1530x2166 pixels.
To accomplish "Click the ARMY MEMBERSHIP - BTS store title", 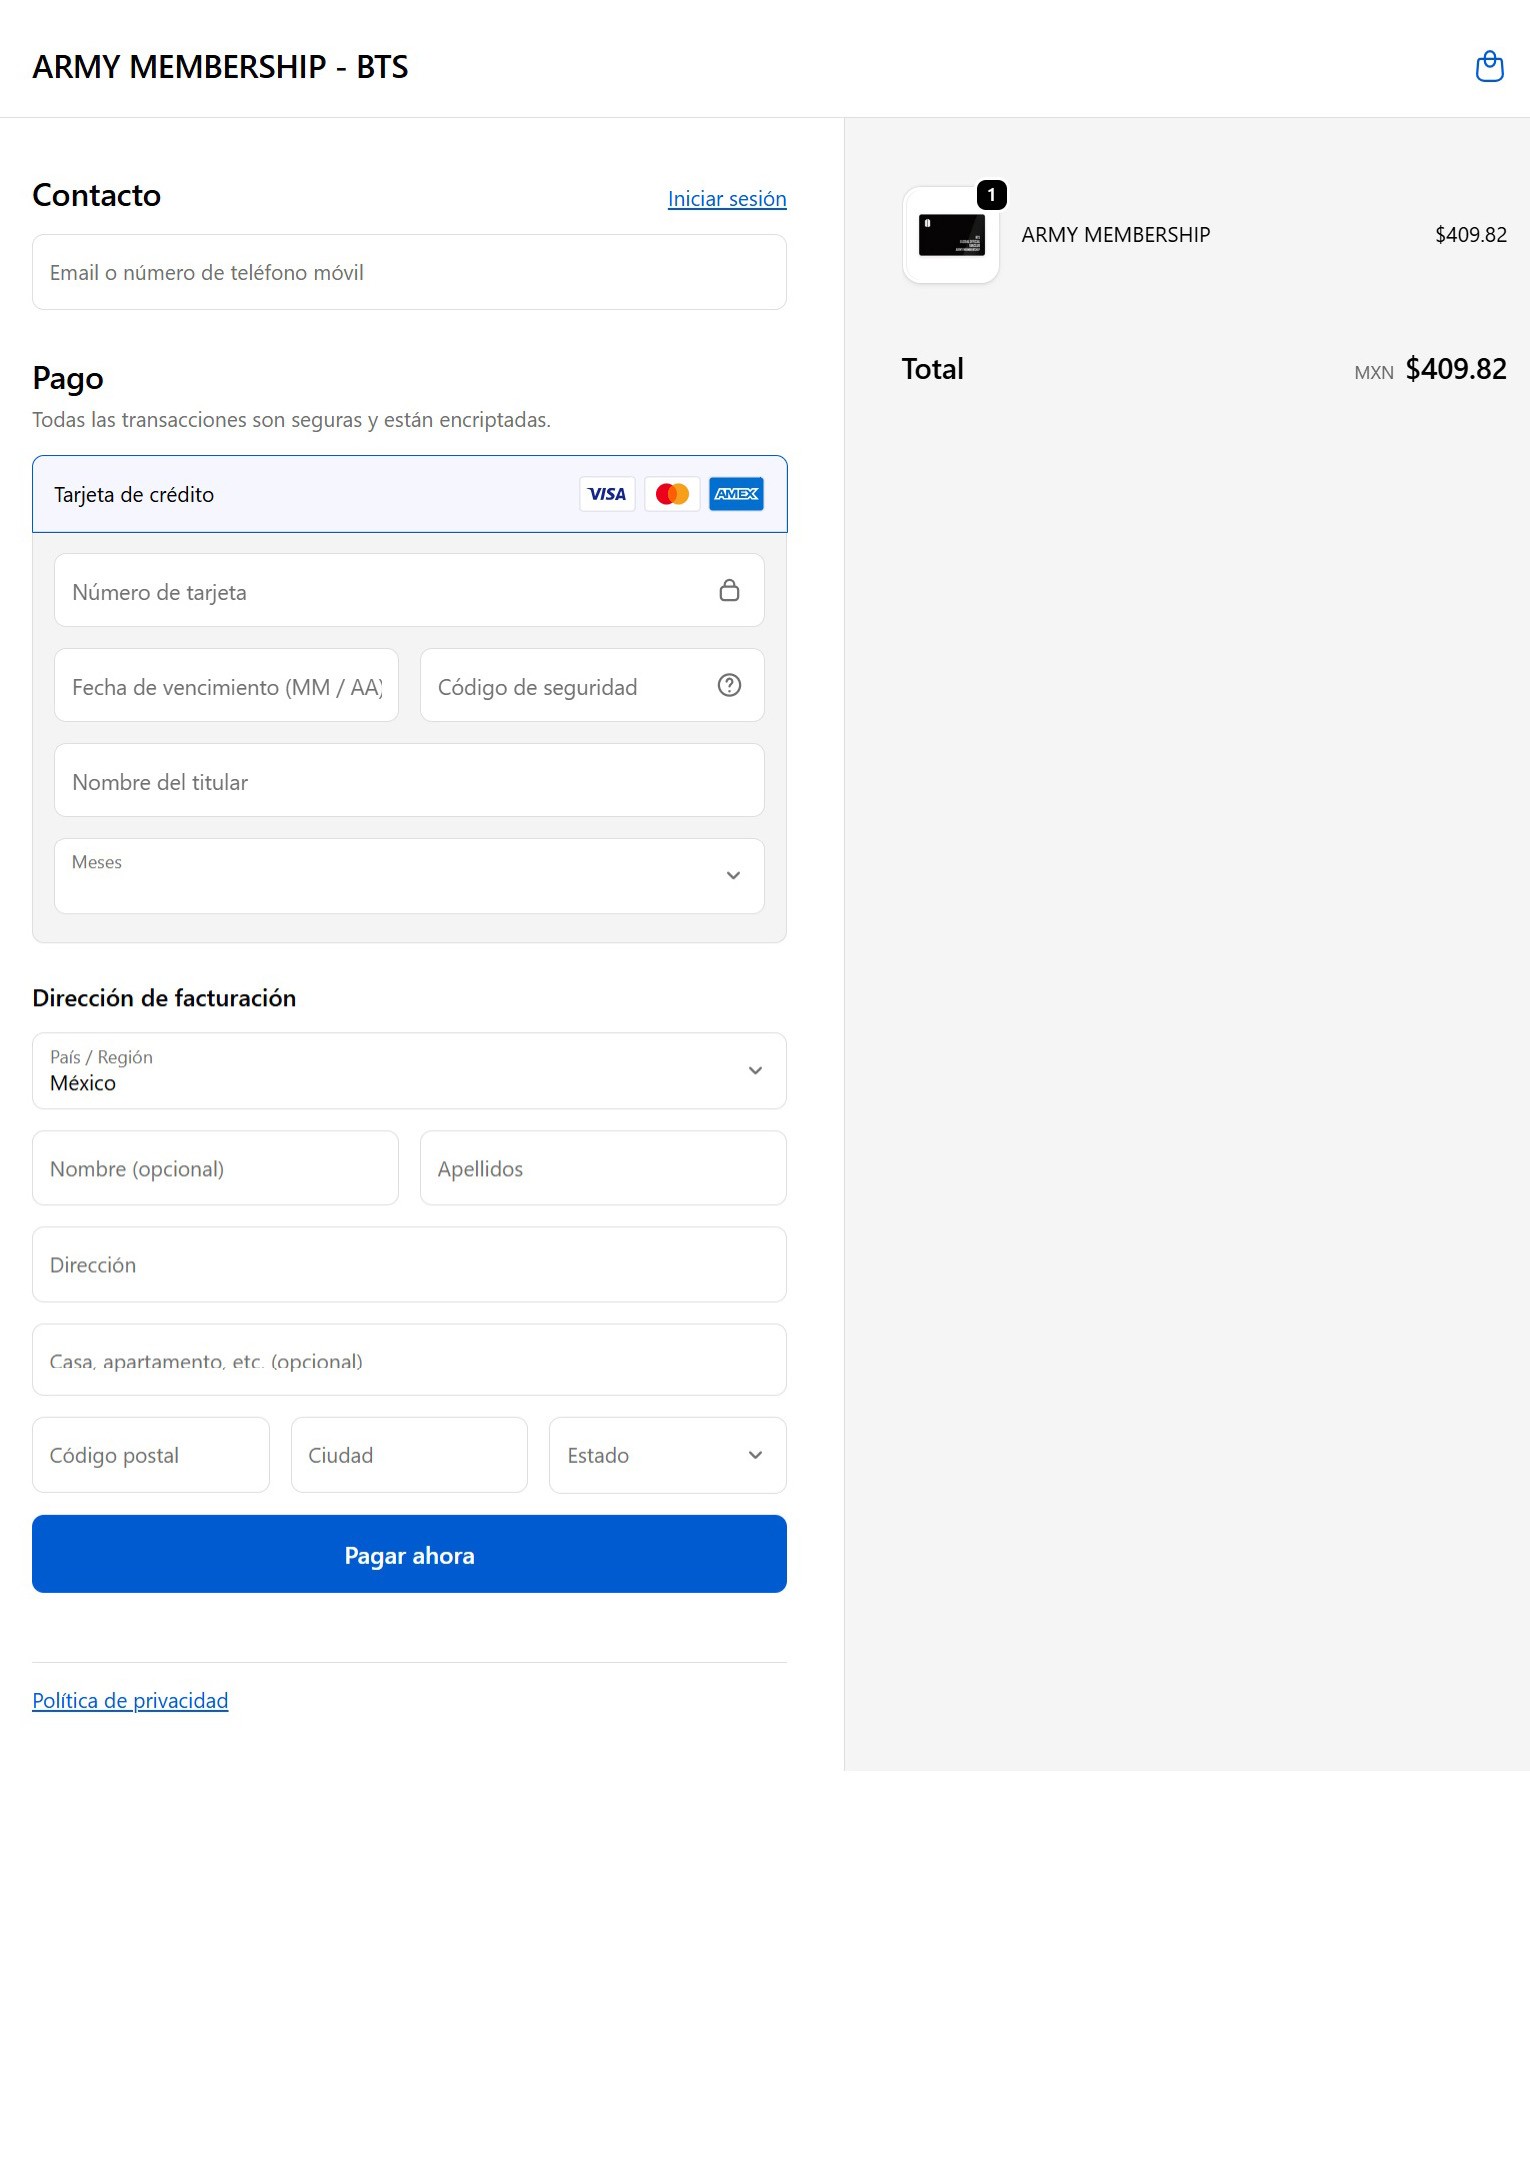I will (x=220, y=67).
